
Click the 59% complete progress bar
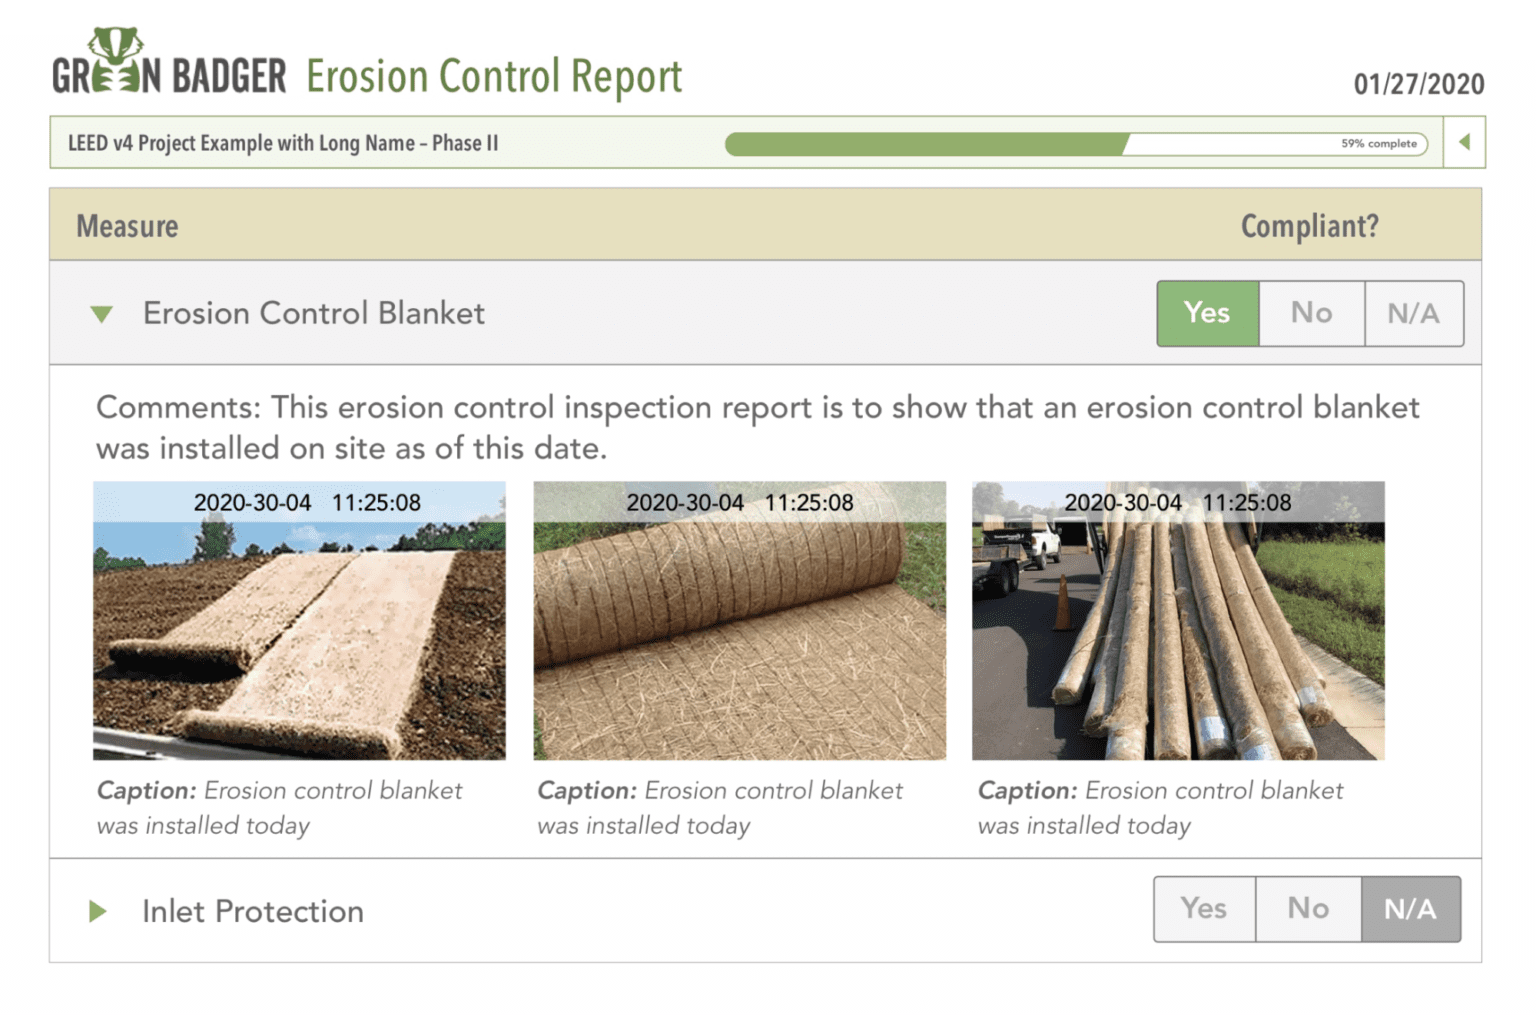pyautogui.click(x=1075, y=143)
